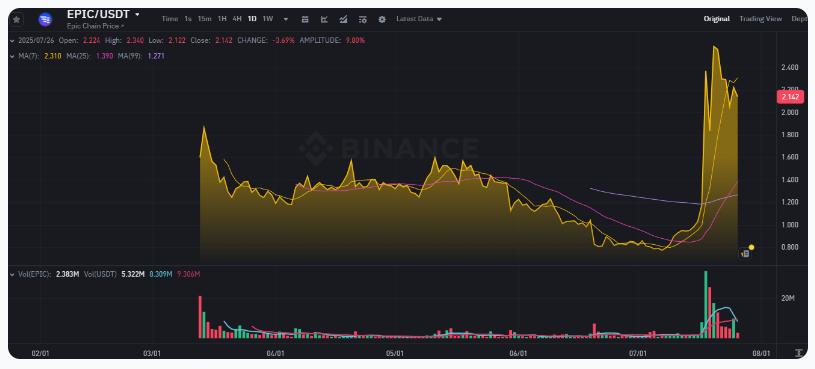Click the Vol(EPIC) value 2.383M
This screenshot has width=815, height=369.
pos(67,274)
